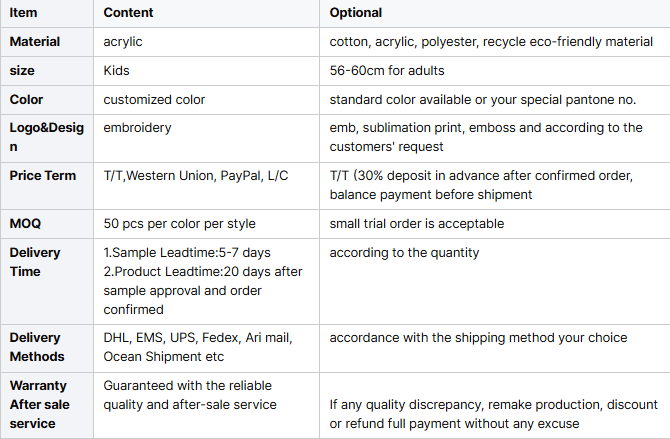Click the 'customized color' cell
The image size is (670, 439).
point(154,100)
